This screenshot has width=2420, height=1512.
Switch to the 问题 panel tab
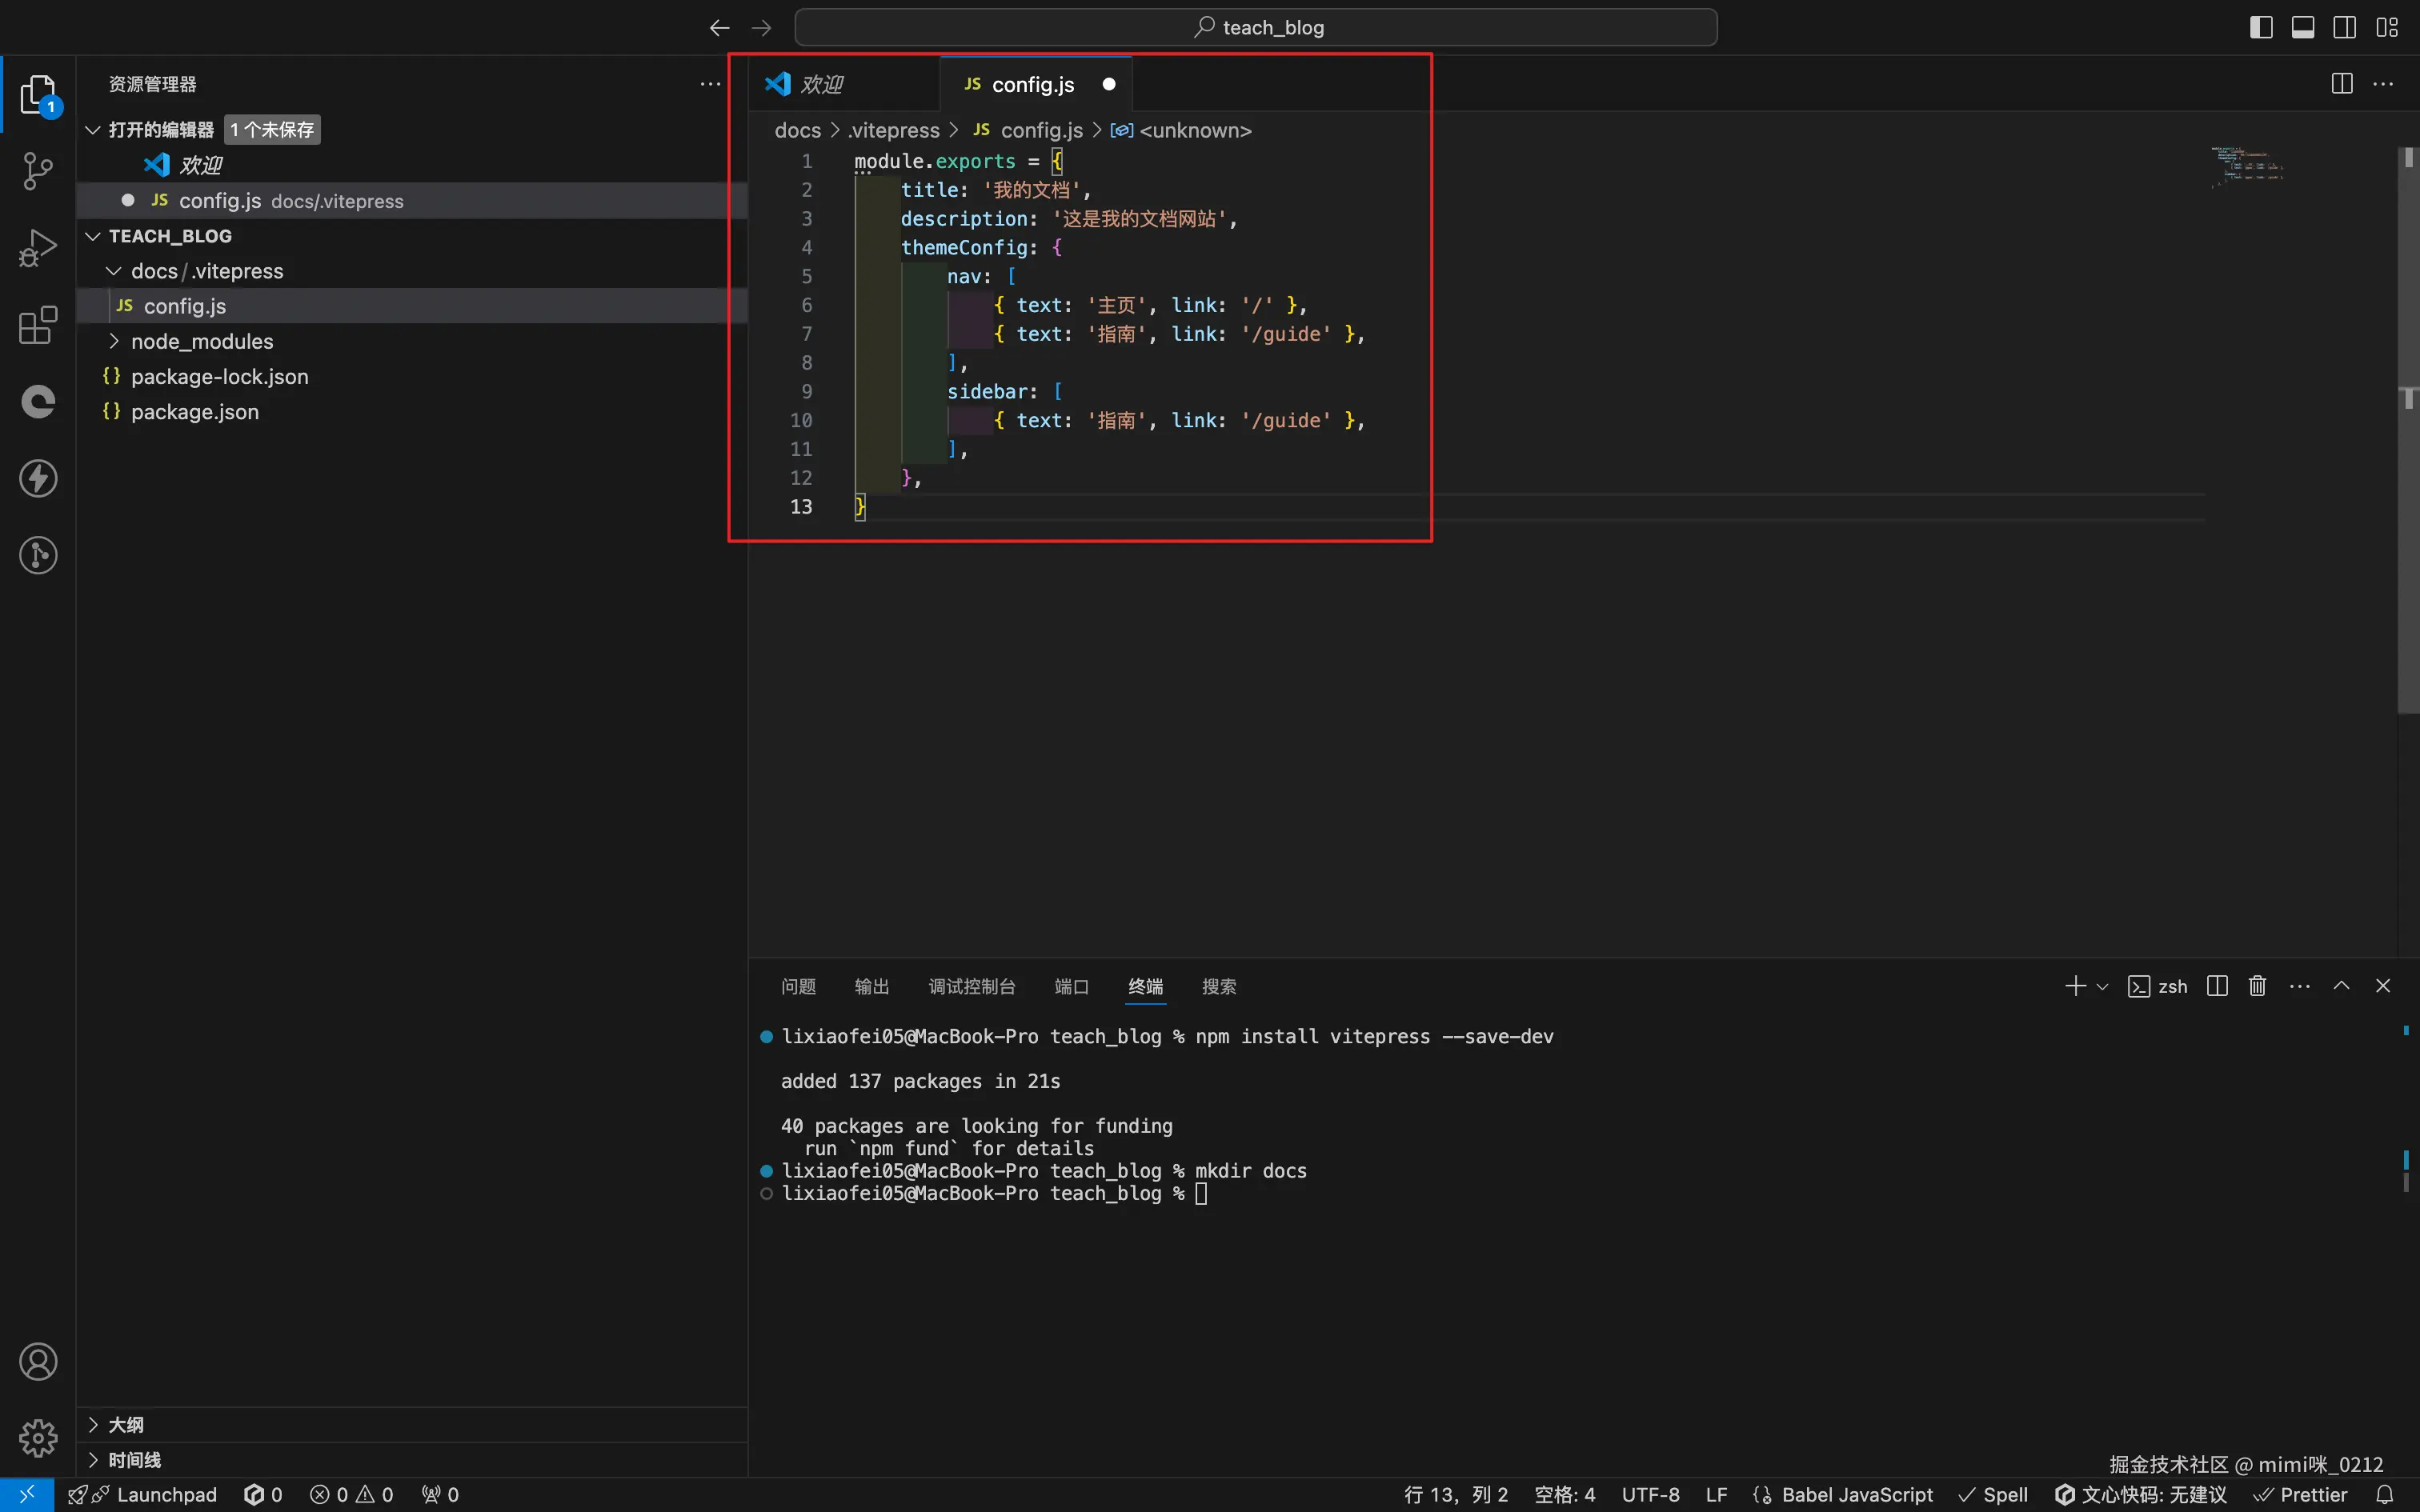point(798,987)
